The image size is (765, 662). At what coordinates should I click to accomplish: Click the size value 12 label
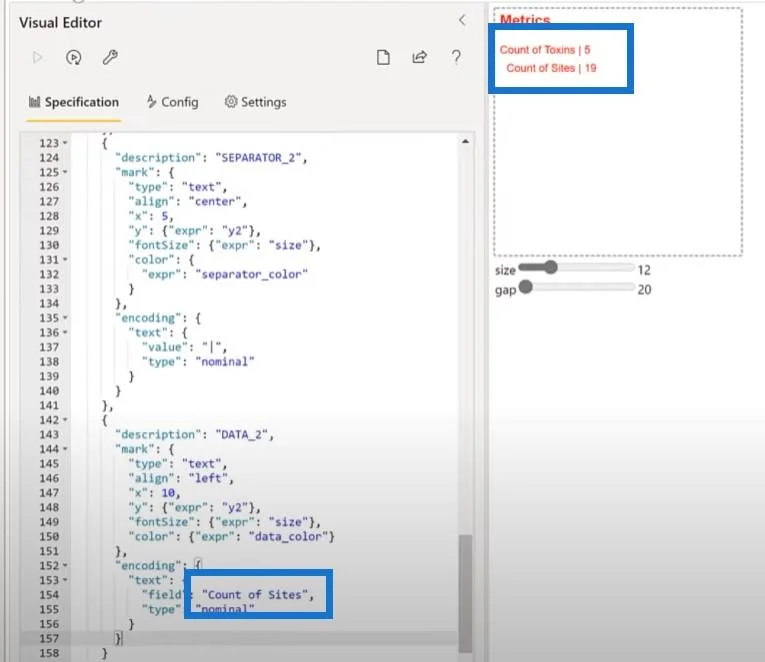pyautogui.click(x=644, y=270)
